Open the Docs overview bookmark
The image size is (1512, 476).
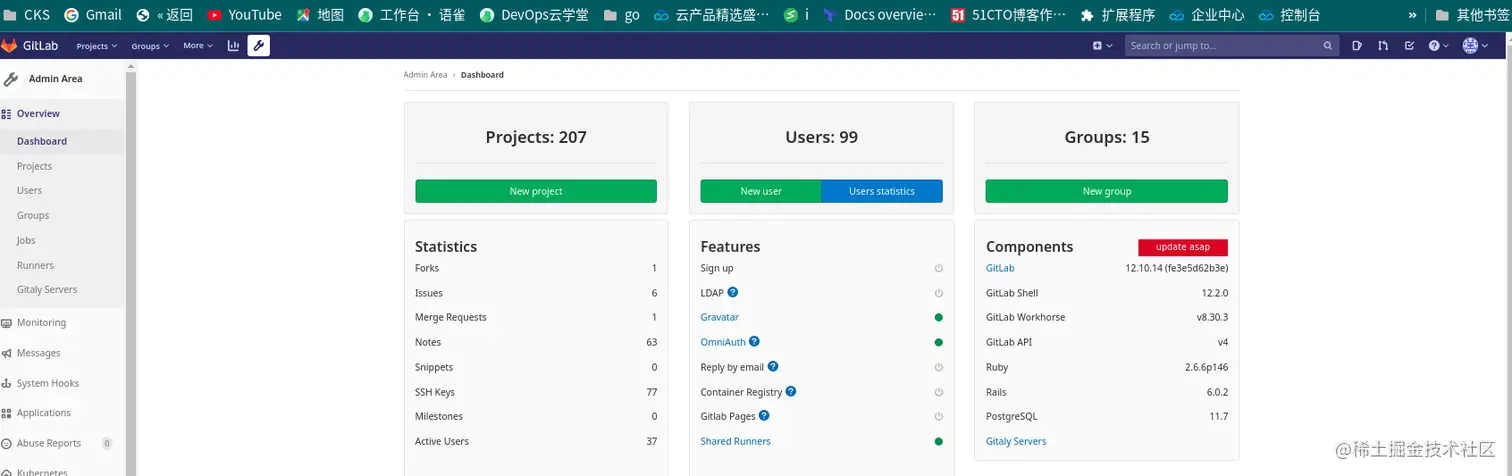tap(880, 15)
